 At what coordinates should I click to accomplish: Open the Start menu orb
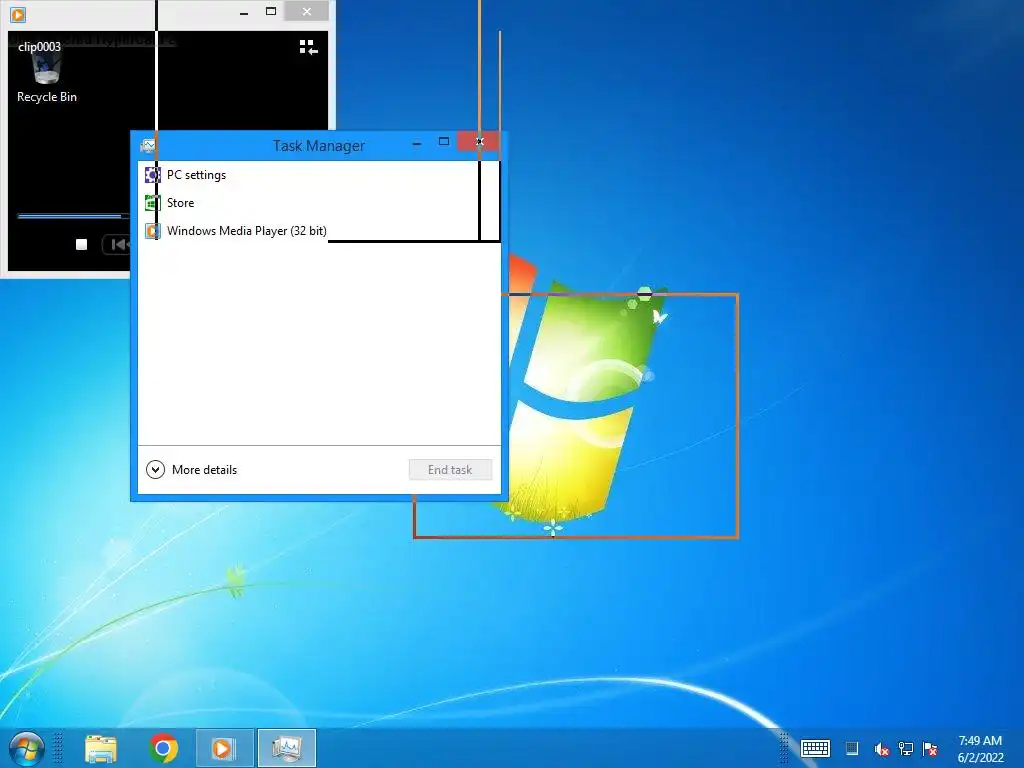click(26, 748)
